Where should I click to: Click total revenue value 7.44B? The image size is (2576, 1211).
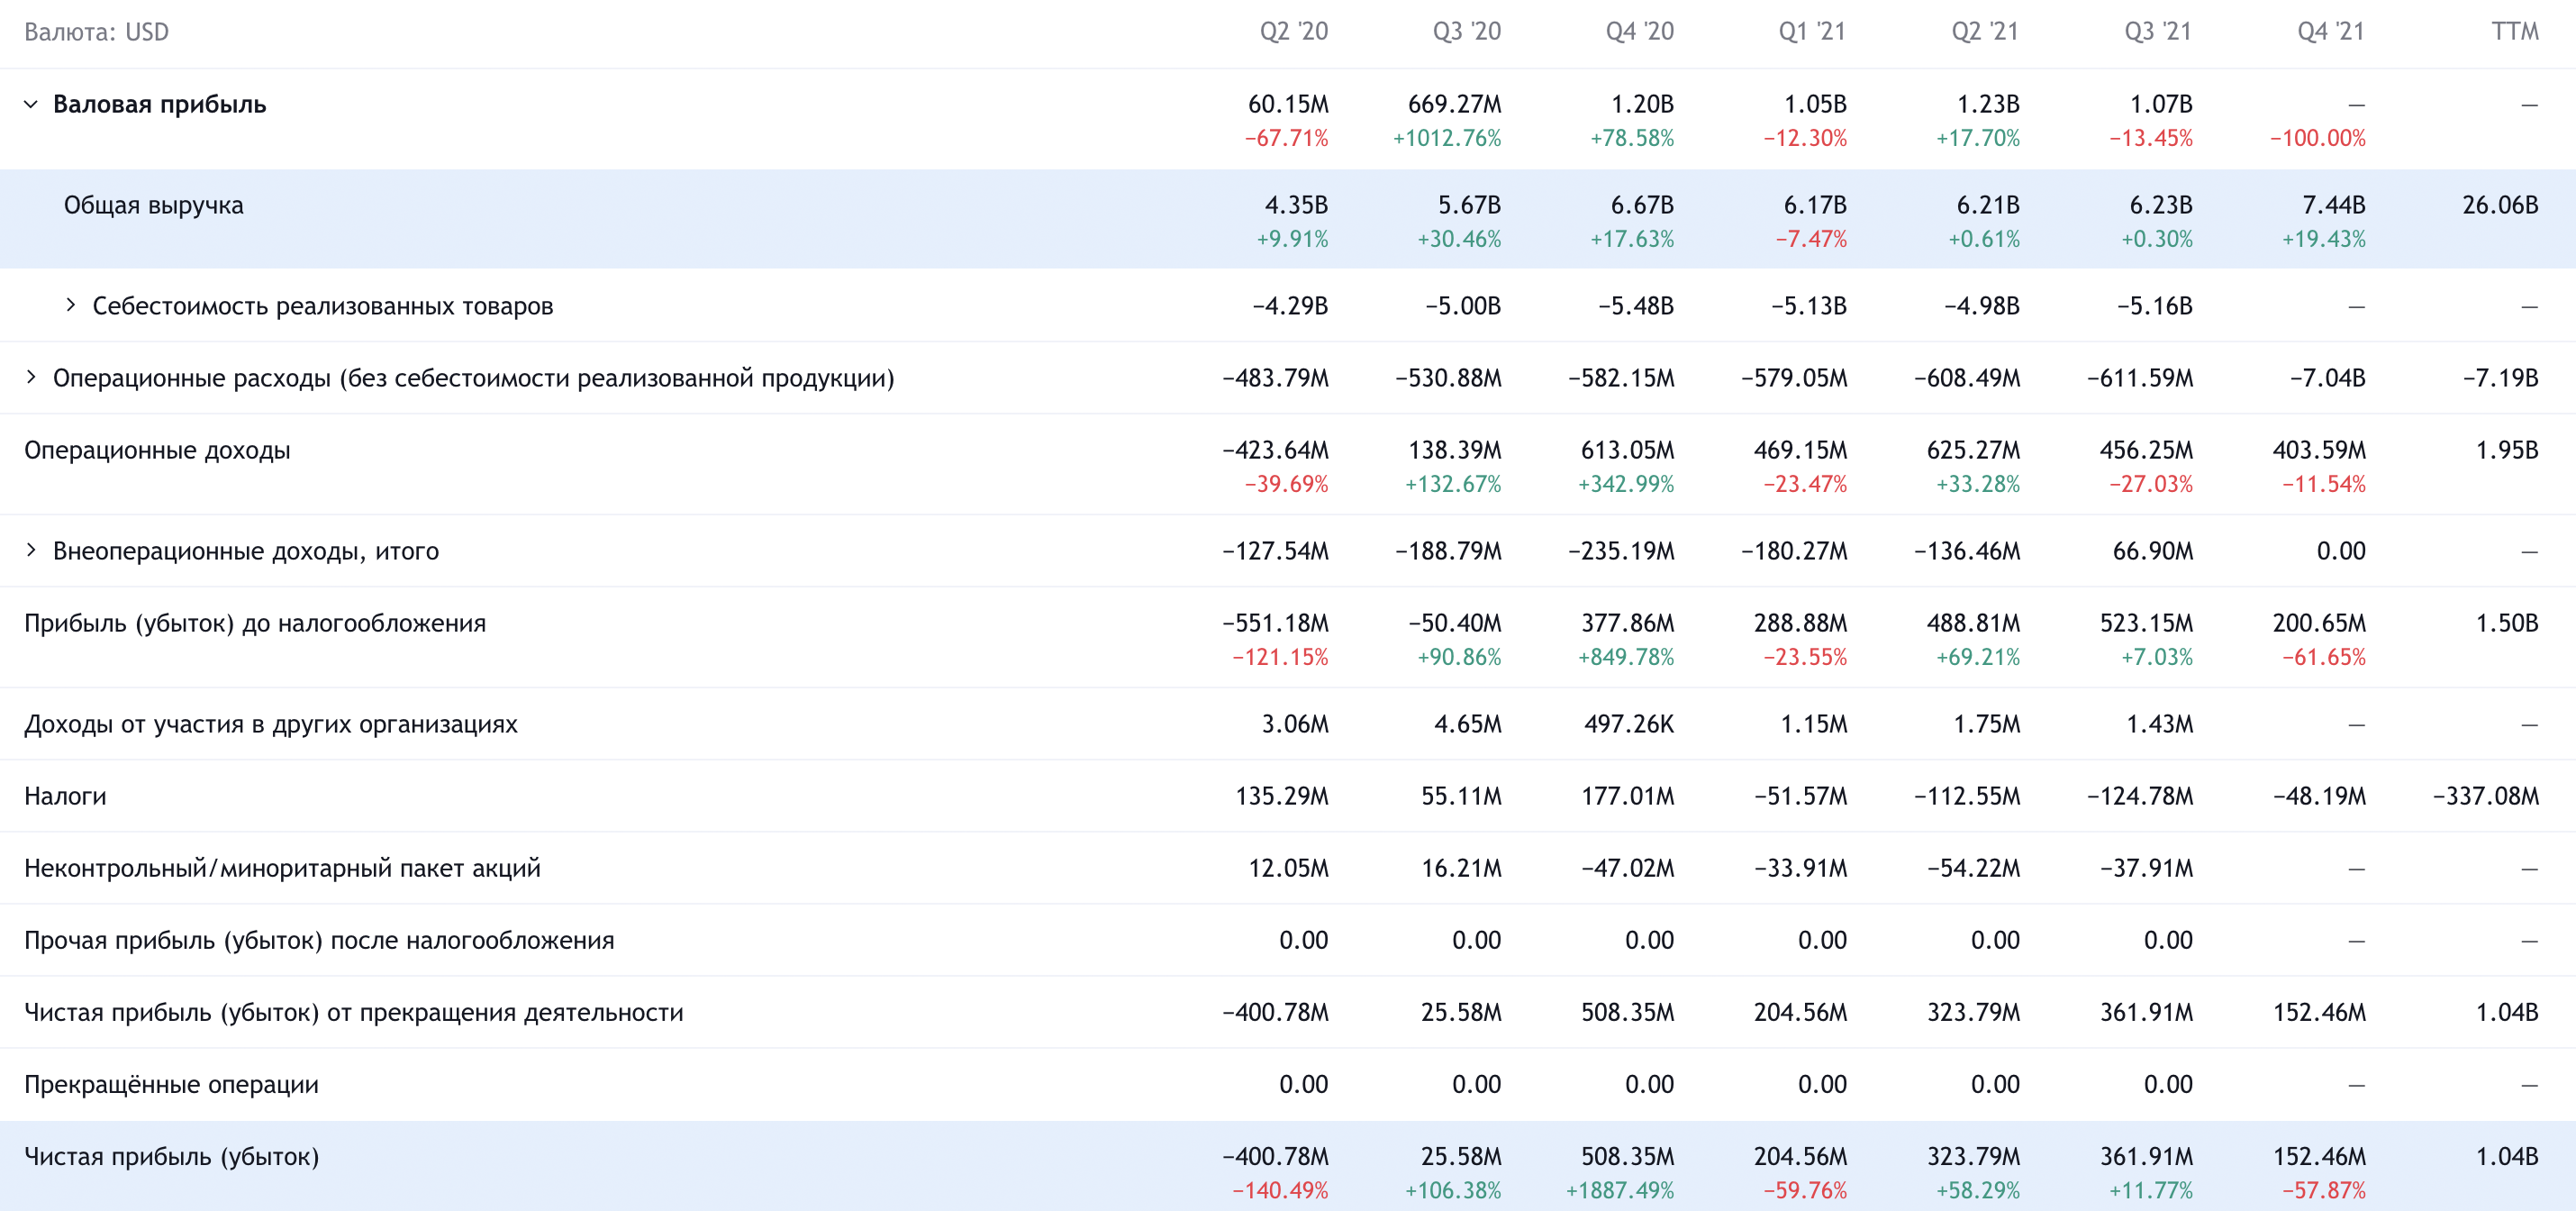(2334, 205)
